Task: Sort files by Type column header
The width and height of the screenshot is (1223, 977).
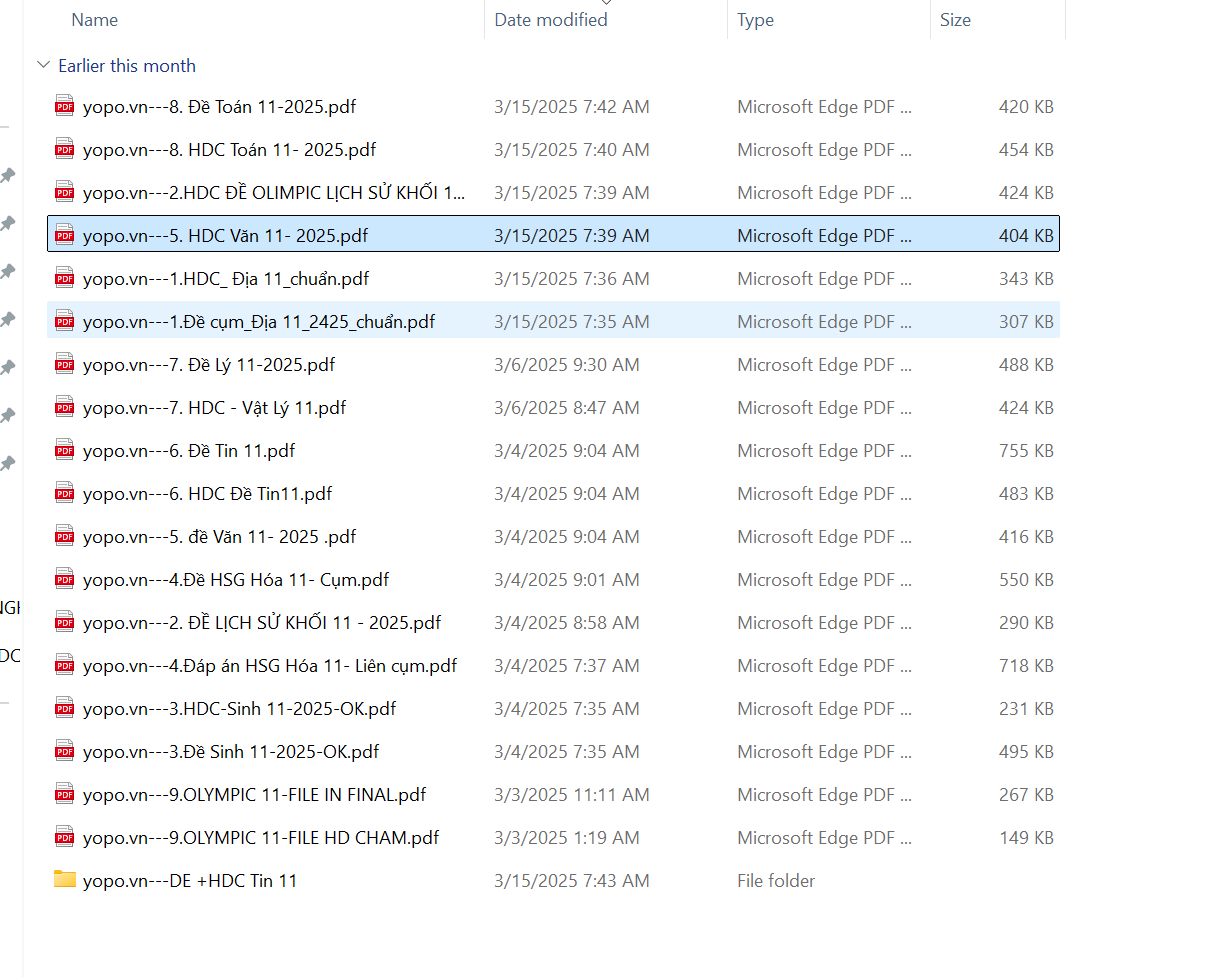Action: pyautogui.click(x=755, y=20)
